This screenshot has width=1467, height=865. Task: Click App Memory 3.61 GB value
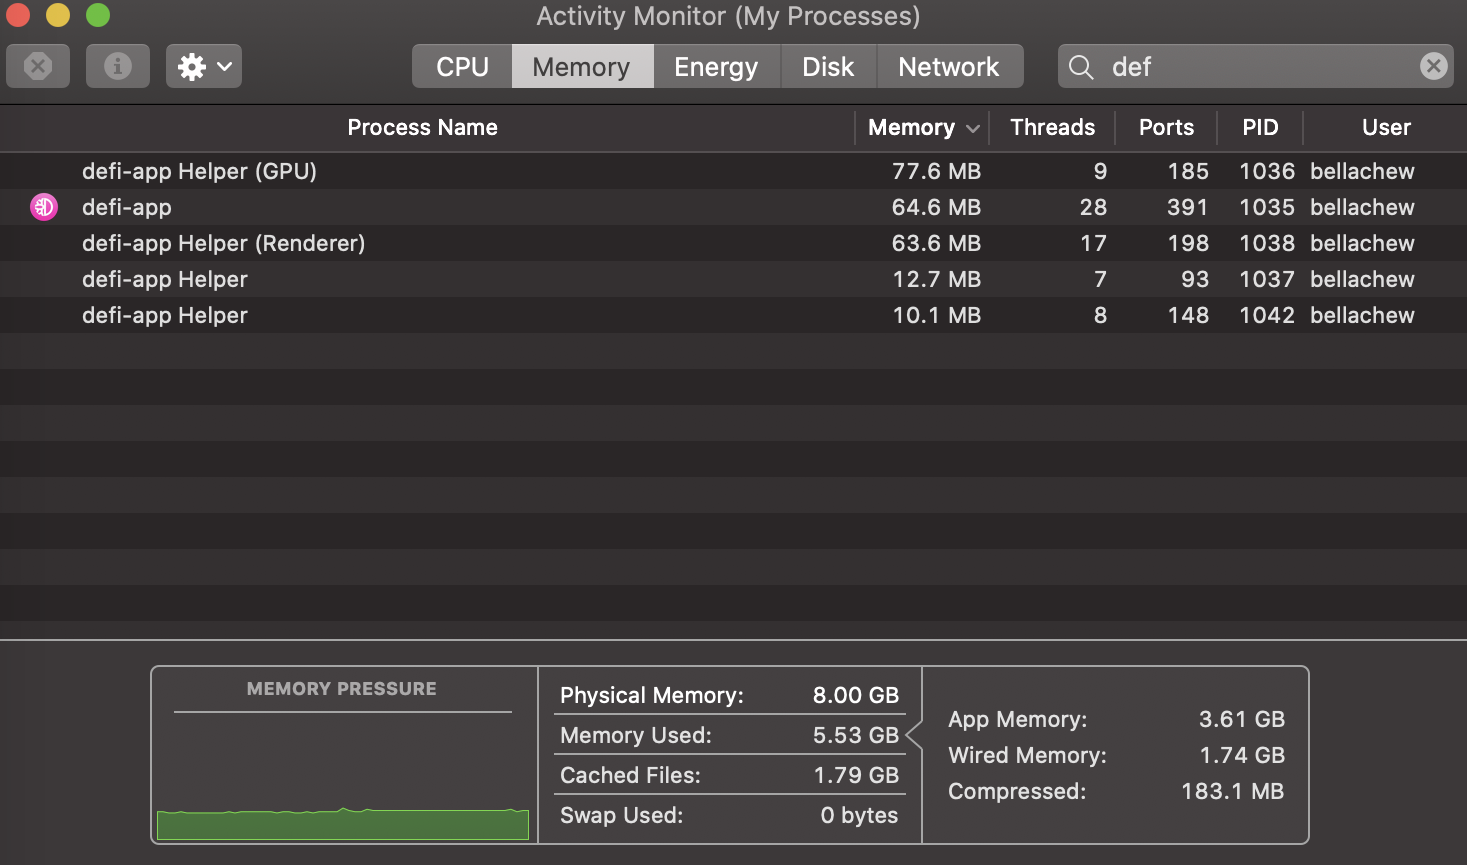coord(1242,719)
